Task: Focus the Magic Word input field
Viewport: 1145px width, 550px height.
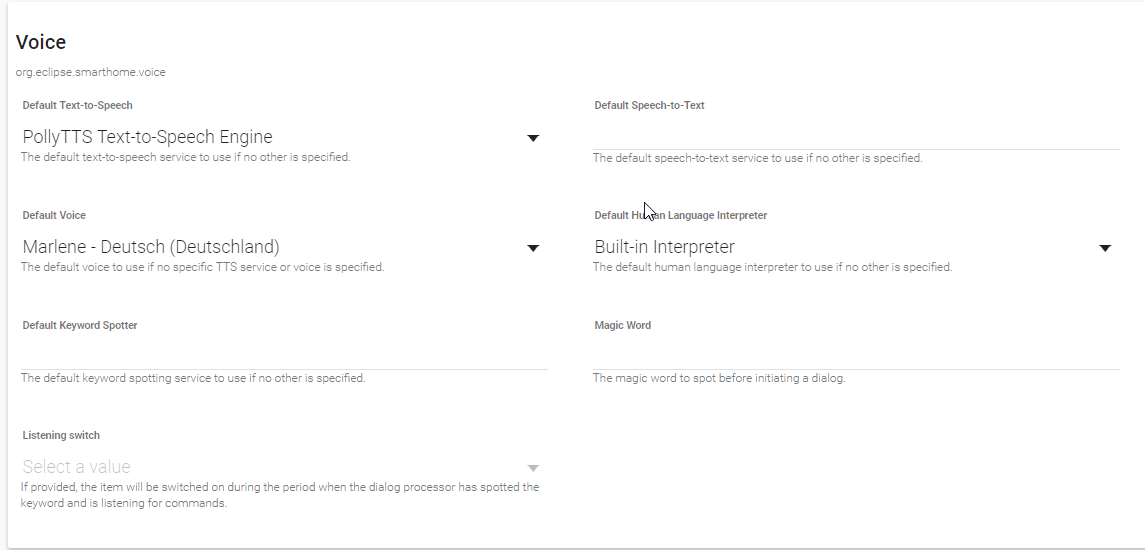Action: [856, 356]
